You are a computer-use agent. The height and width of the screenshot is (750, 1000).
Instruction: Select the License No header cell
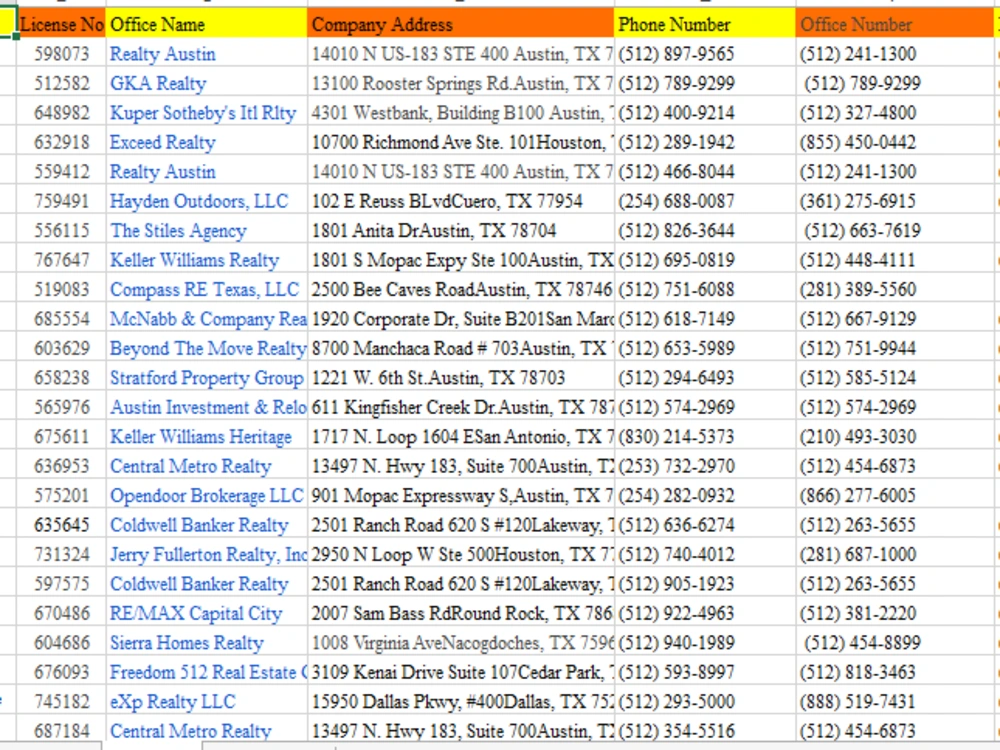(x=61, y=24)
